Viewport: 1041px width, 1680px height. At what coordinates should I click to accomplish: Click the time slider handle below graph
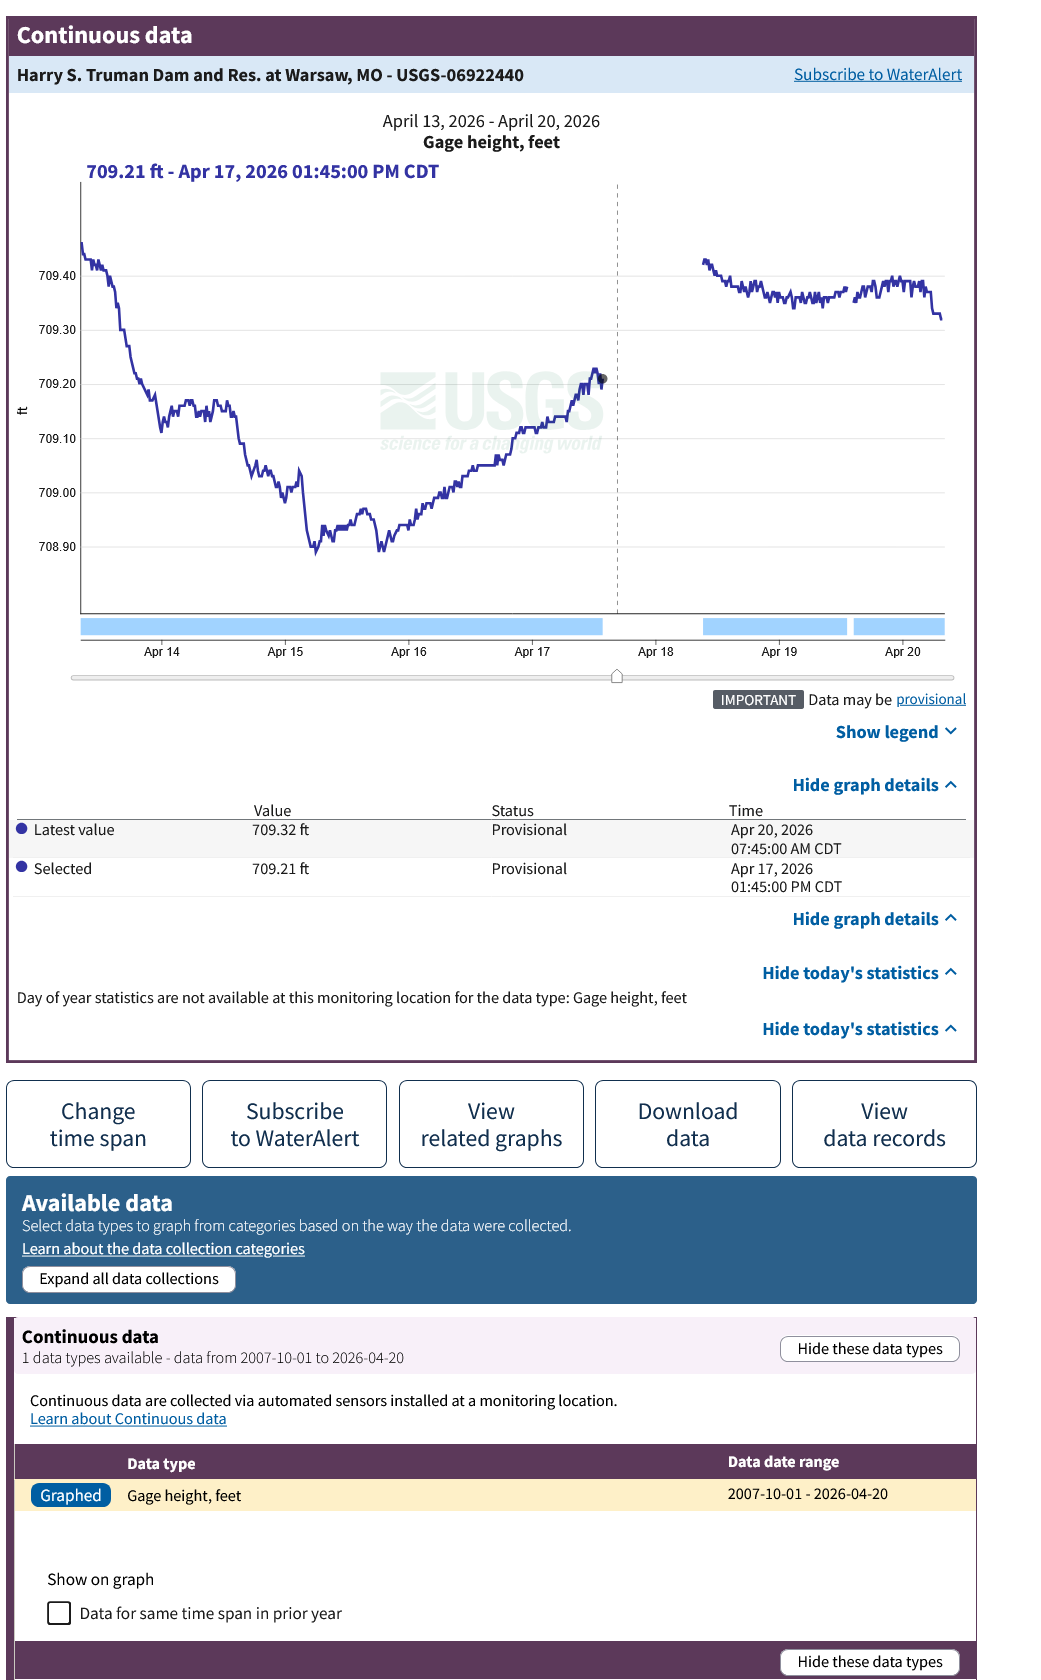(617, 677)
